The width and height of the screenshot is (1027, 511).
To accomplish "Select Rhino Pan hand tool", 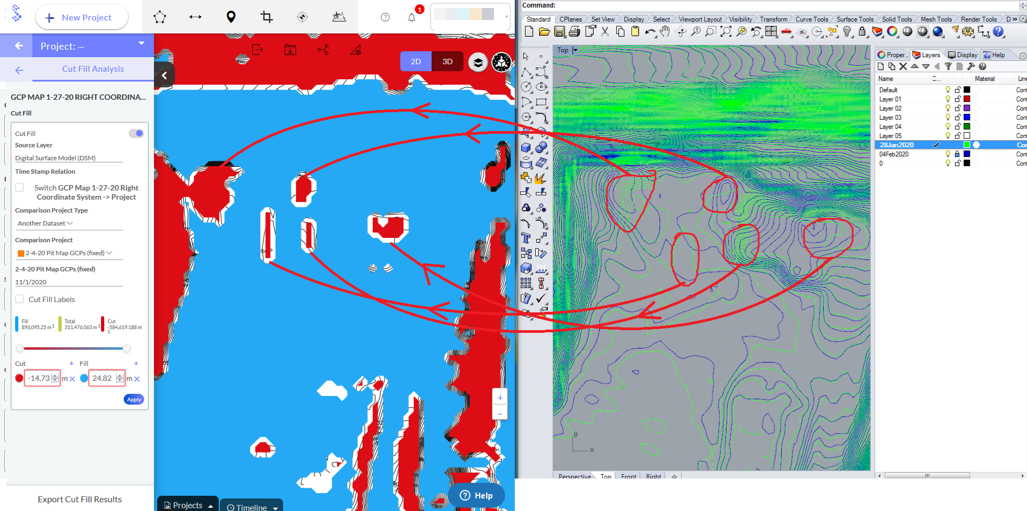I will [665, 31].
